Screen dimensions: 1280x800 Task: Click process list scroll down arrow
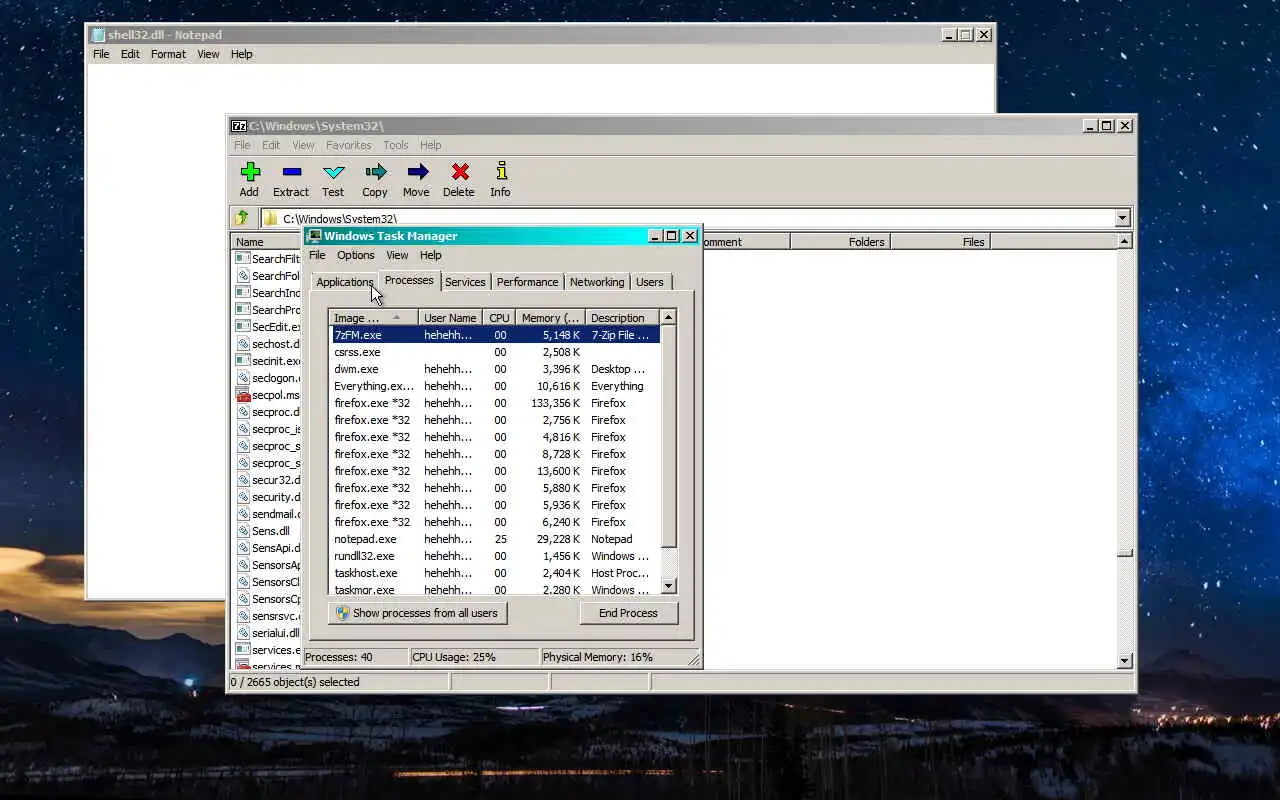pos(669,585)
